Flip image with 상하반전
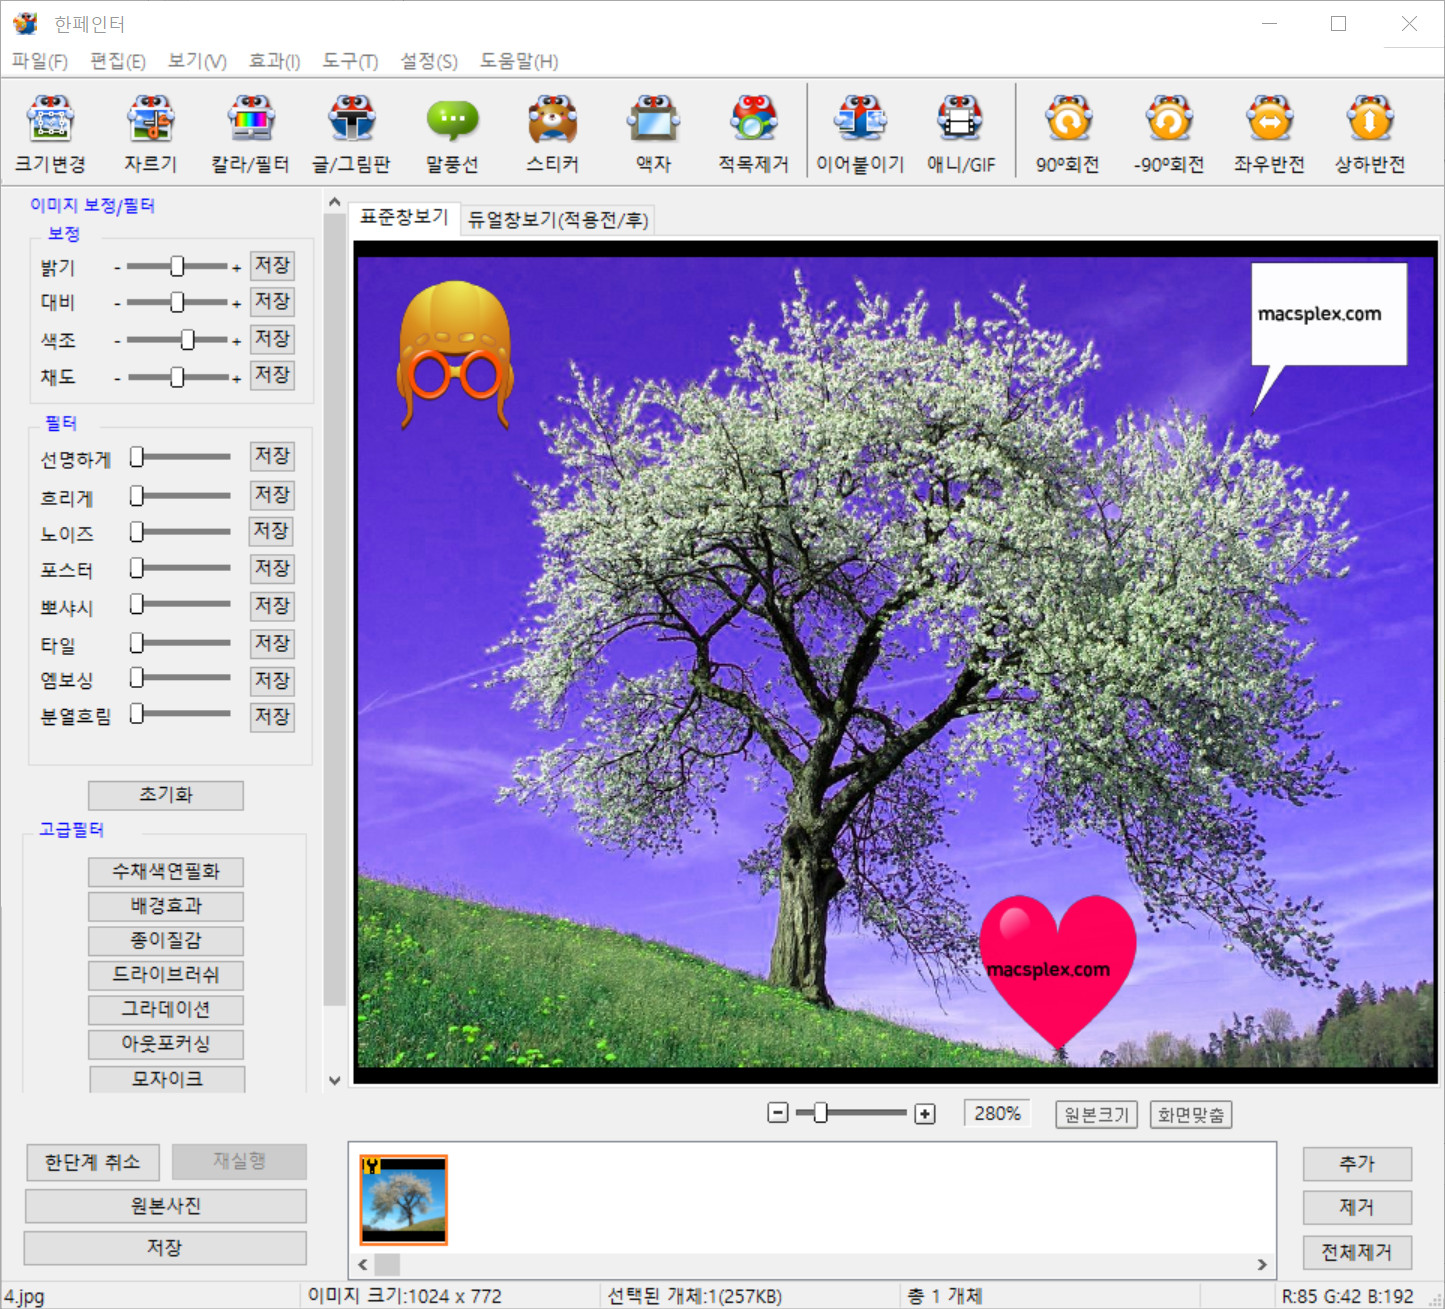This screenshot has width=1445, height=1309. [1370, 135]
